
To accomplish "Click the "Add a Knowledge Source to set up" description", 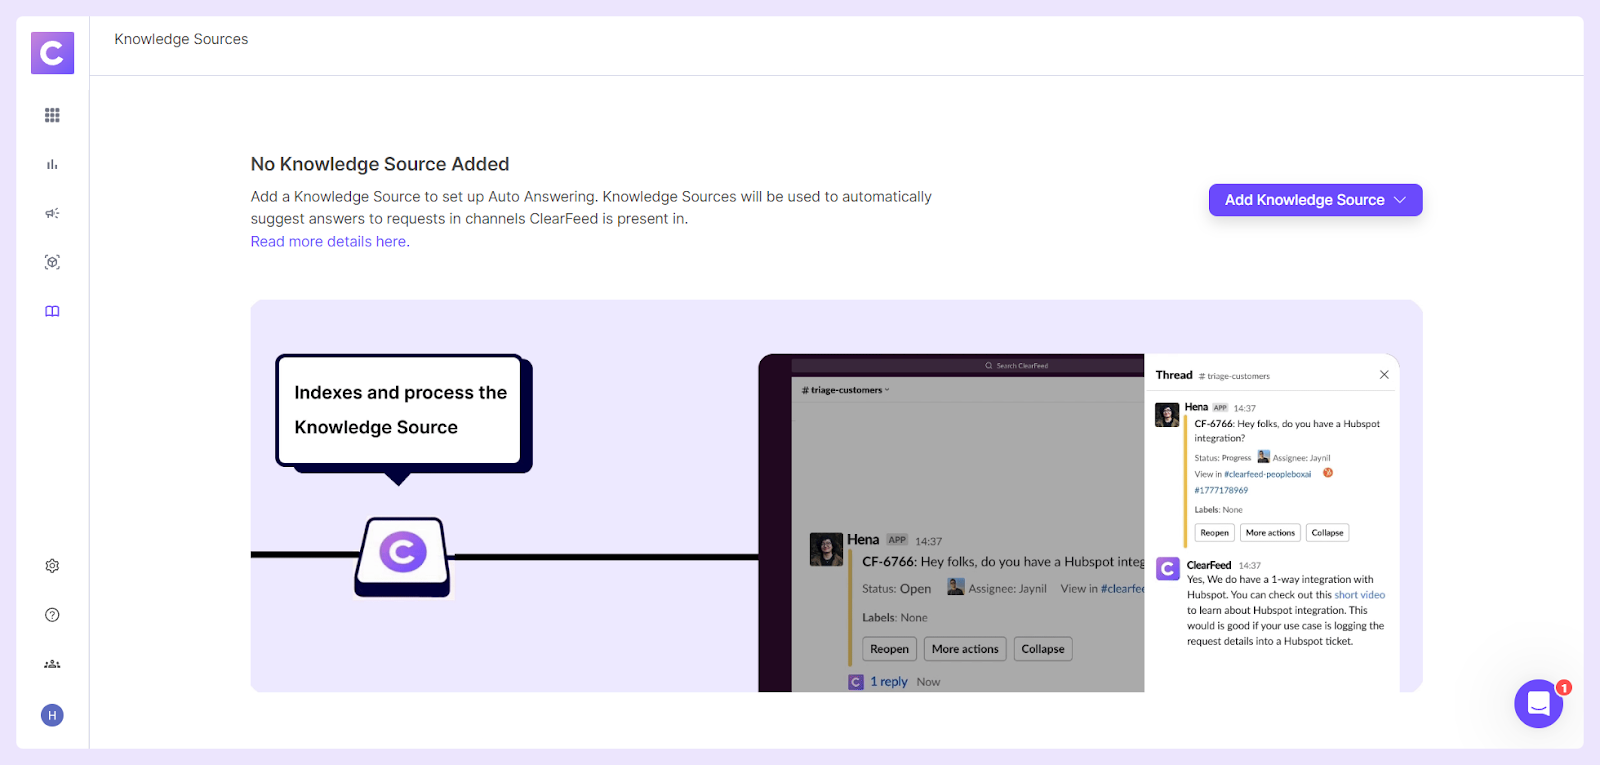I will (x=591, y=208).
